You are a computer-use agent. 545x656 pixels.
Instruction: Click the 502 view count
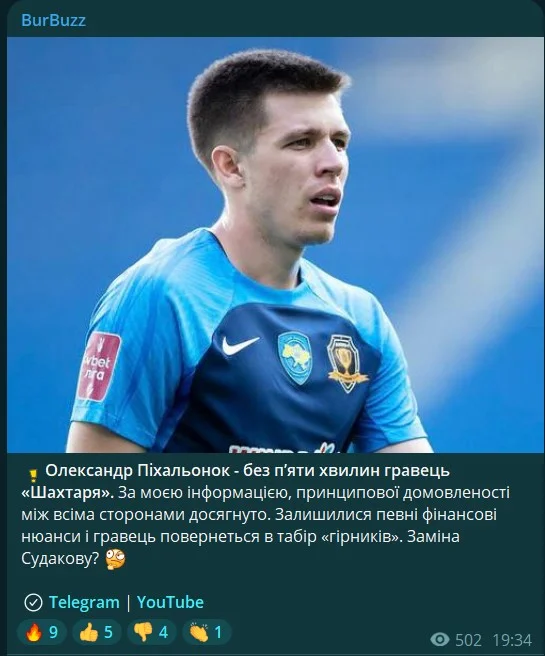tap(468, 640)
